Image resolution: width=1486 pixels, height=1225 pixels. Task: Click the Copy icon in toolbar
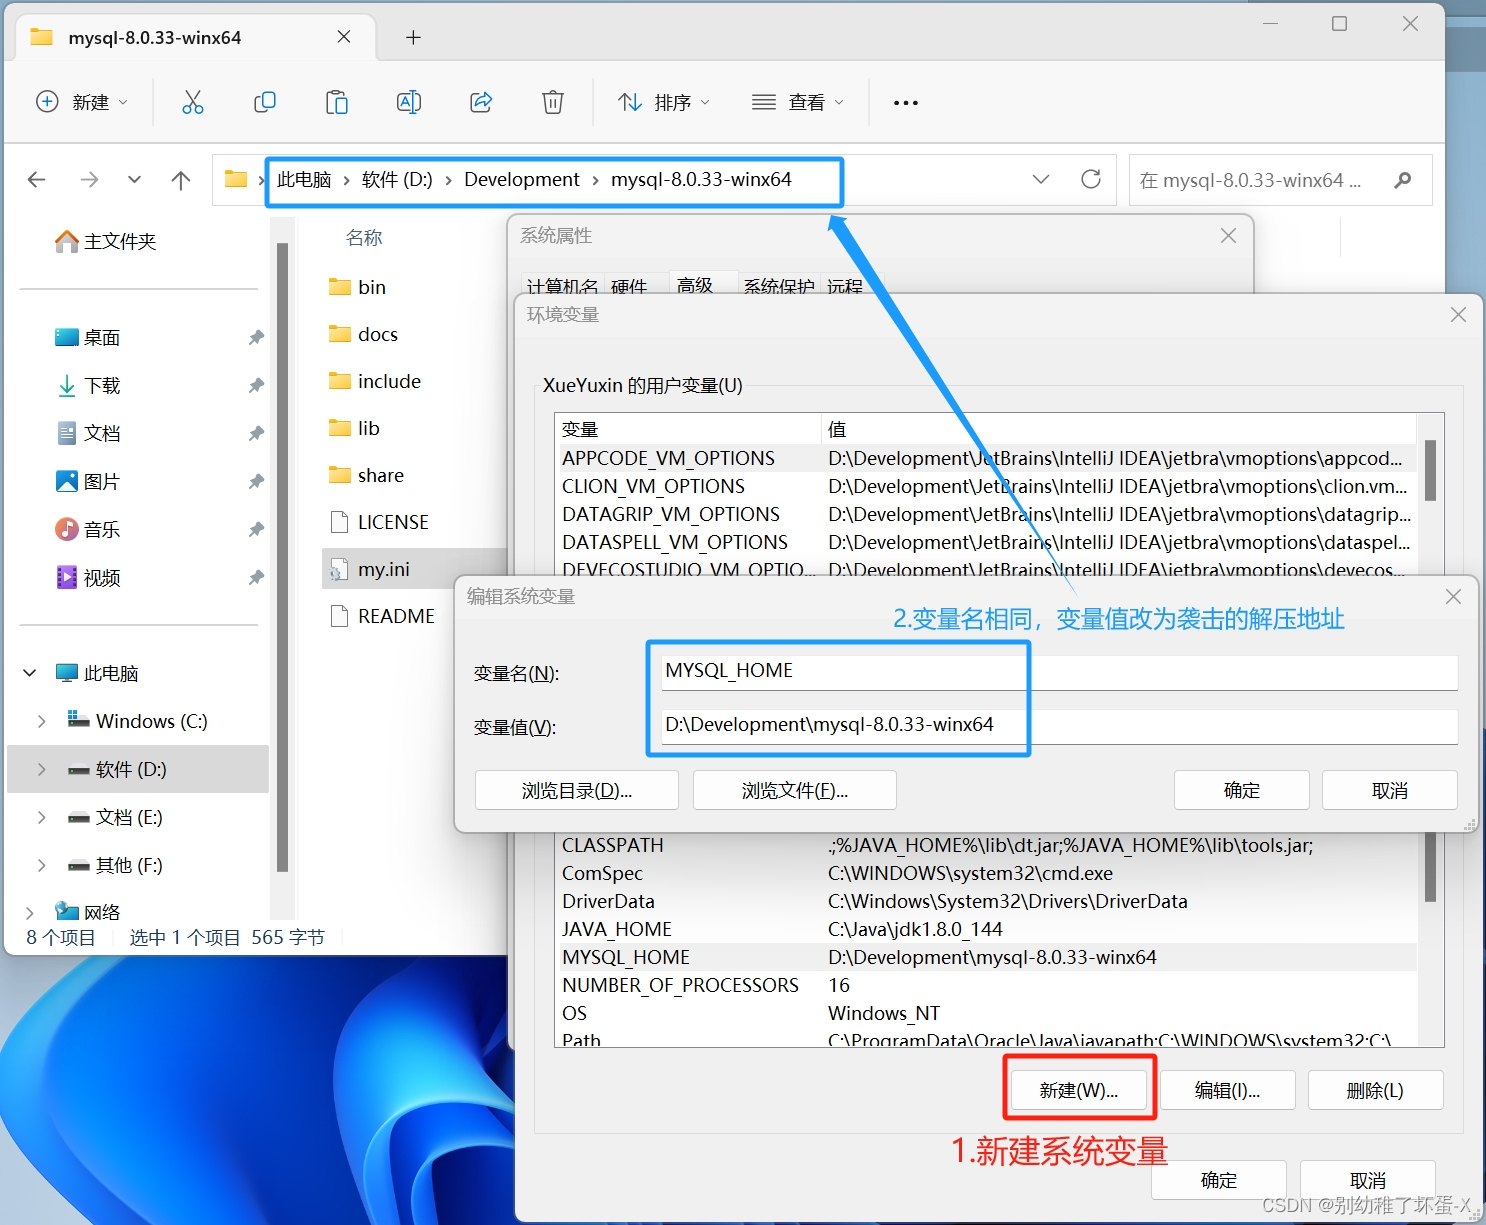pos(265,102)
